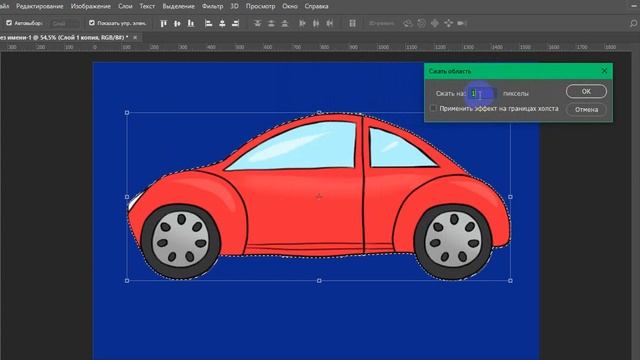Open the Редактирование menu
The height and width of the screenshot is (360, 640).
tap(40, 6)
